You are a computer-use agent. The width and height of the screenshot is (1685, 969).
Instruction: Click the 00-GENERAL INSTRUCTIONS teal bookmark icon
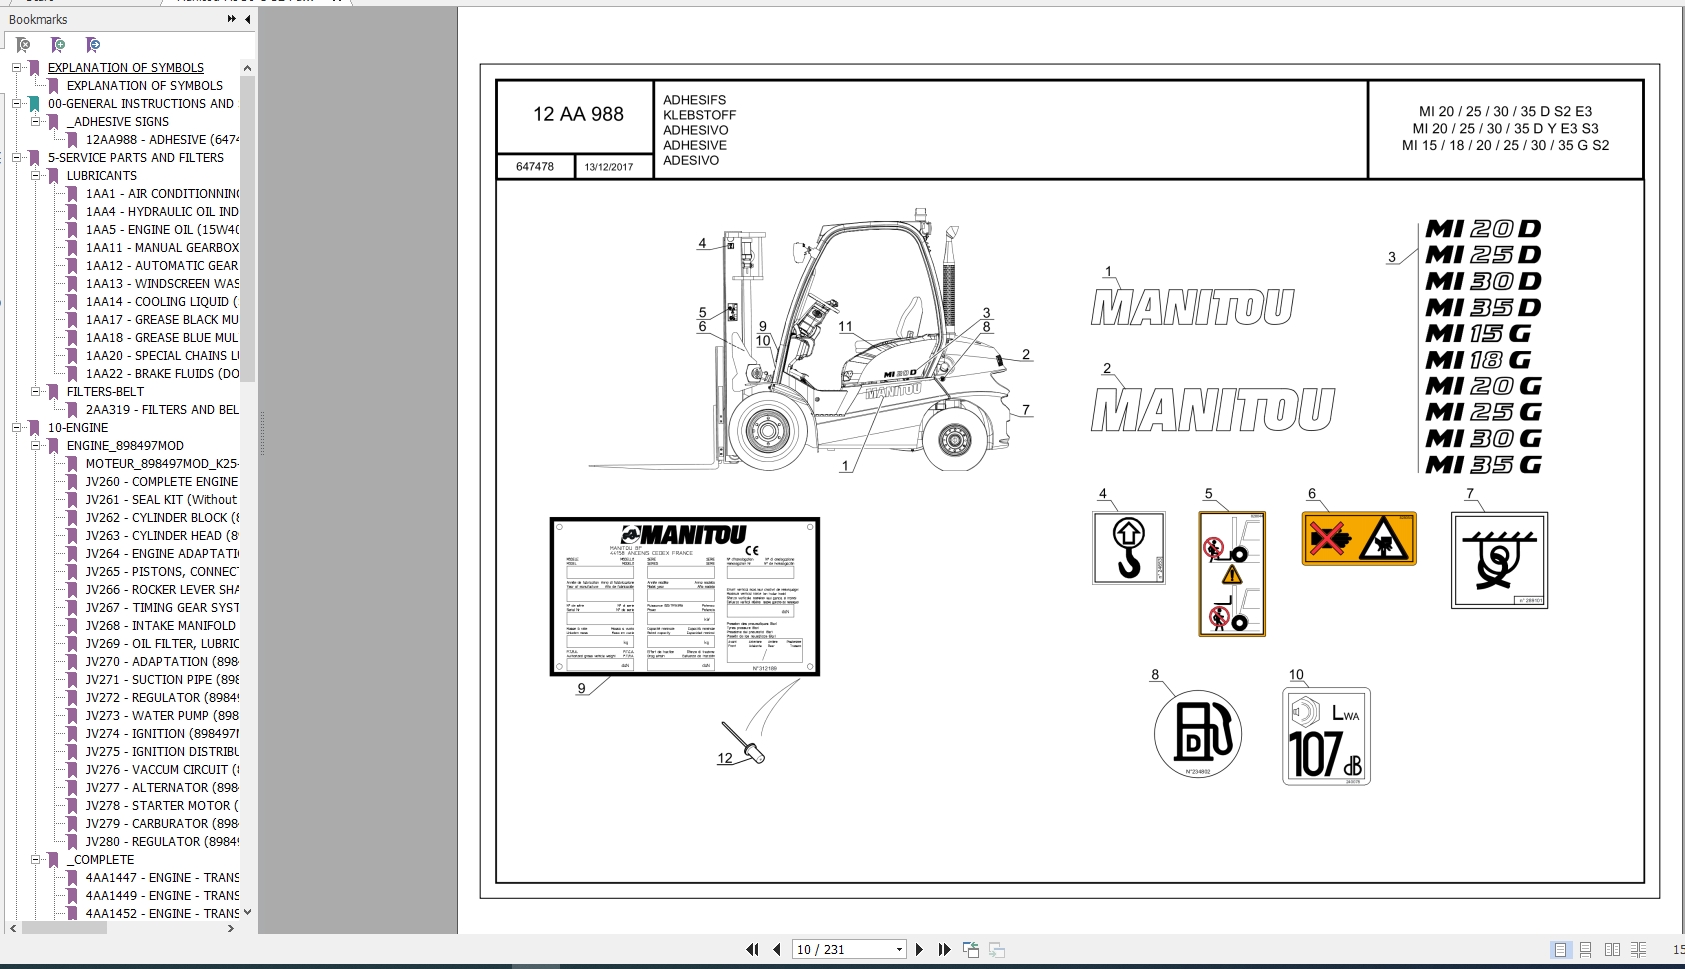coord(34,104)
